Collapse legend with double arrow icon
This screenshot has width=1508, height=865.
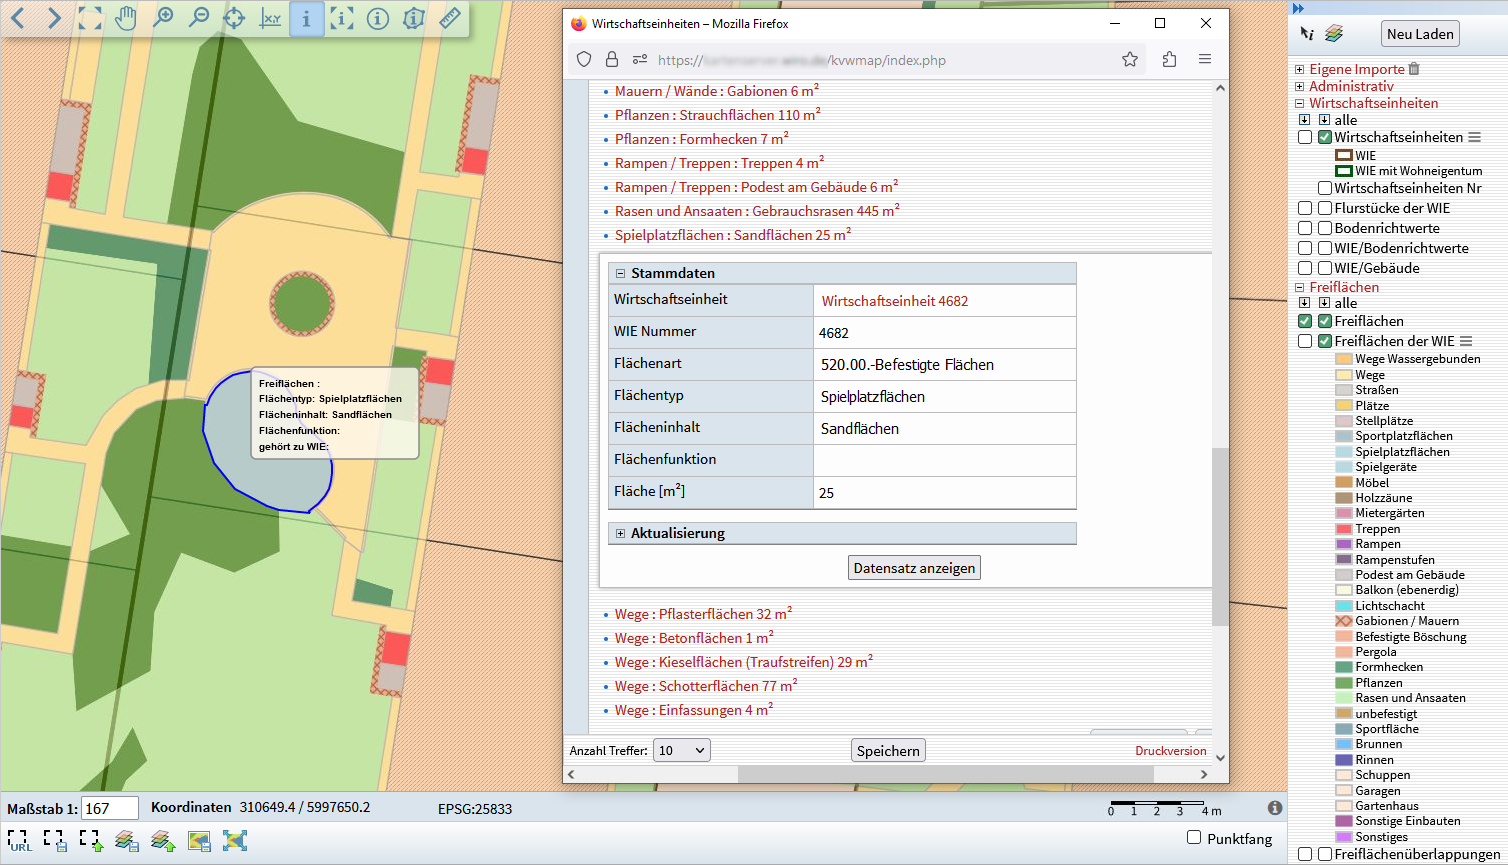point(1299,8)
